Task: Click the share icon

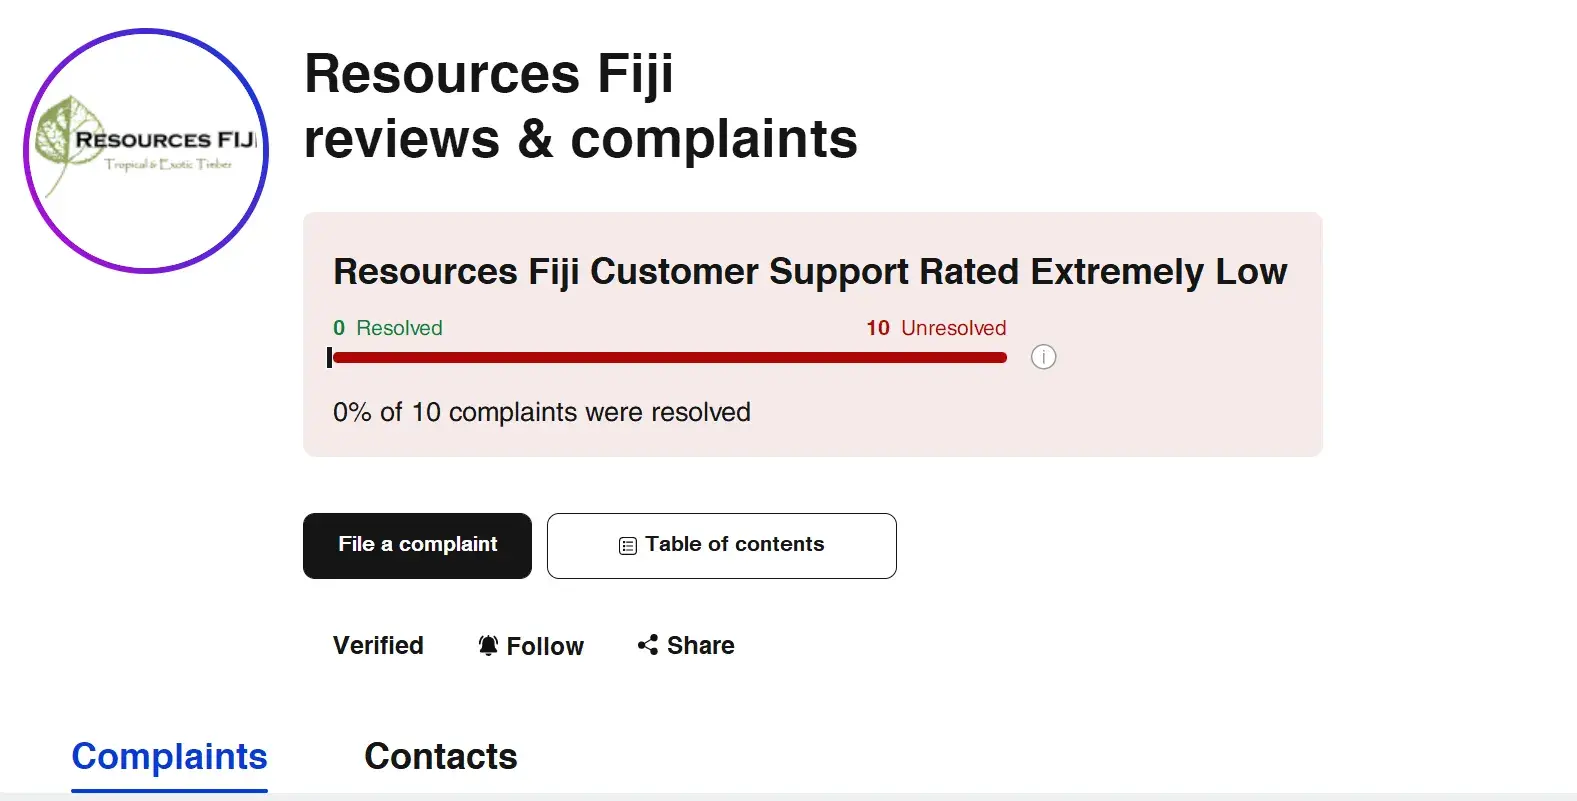Action: click(x=648, y=645)
